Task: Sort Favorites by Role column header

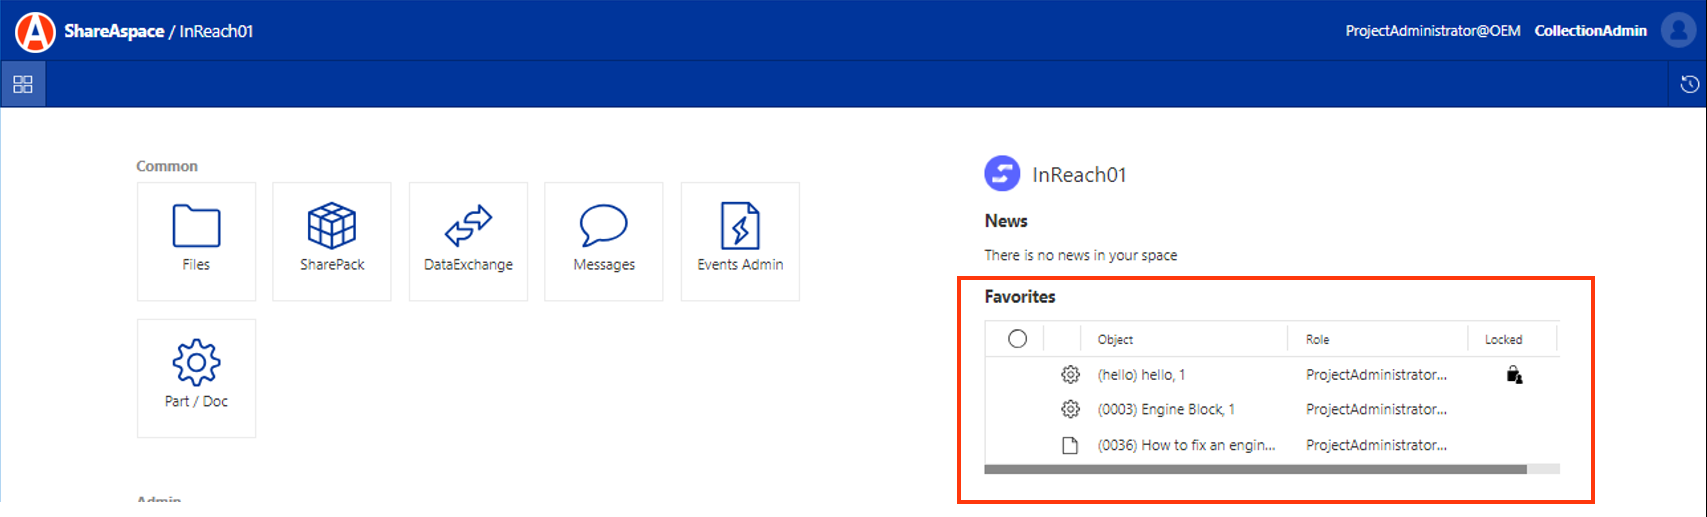Action: pyautogui.click(x=1317, y=340)
